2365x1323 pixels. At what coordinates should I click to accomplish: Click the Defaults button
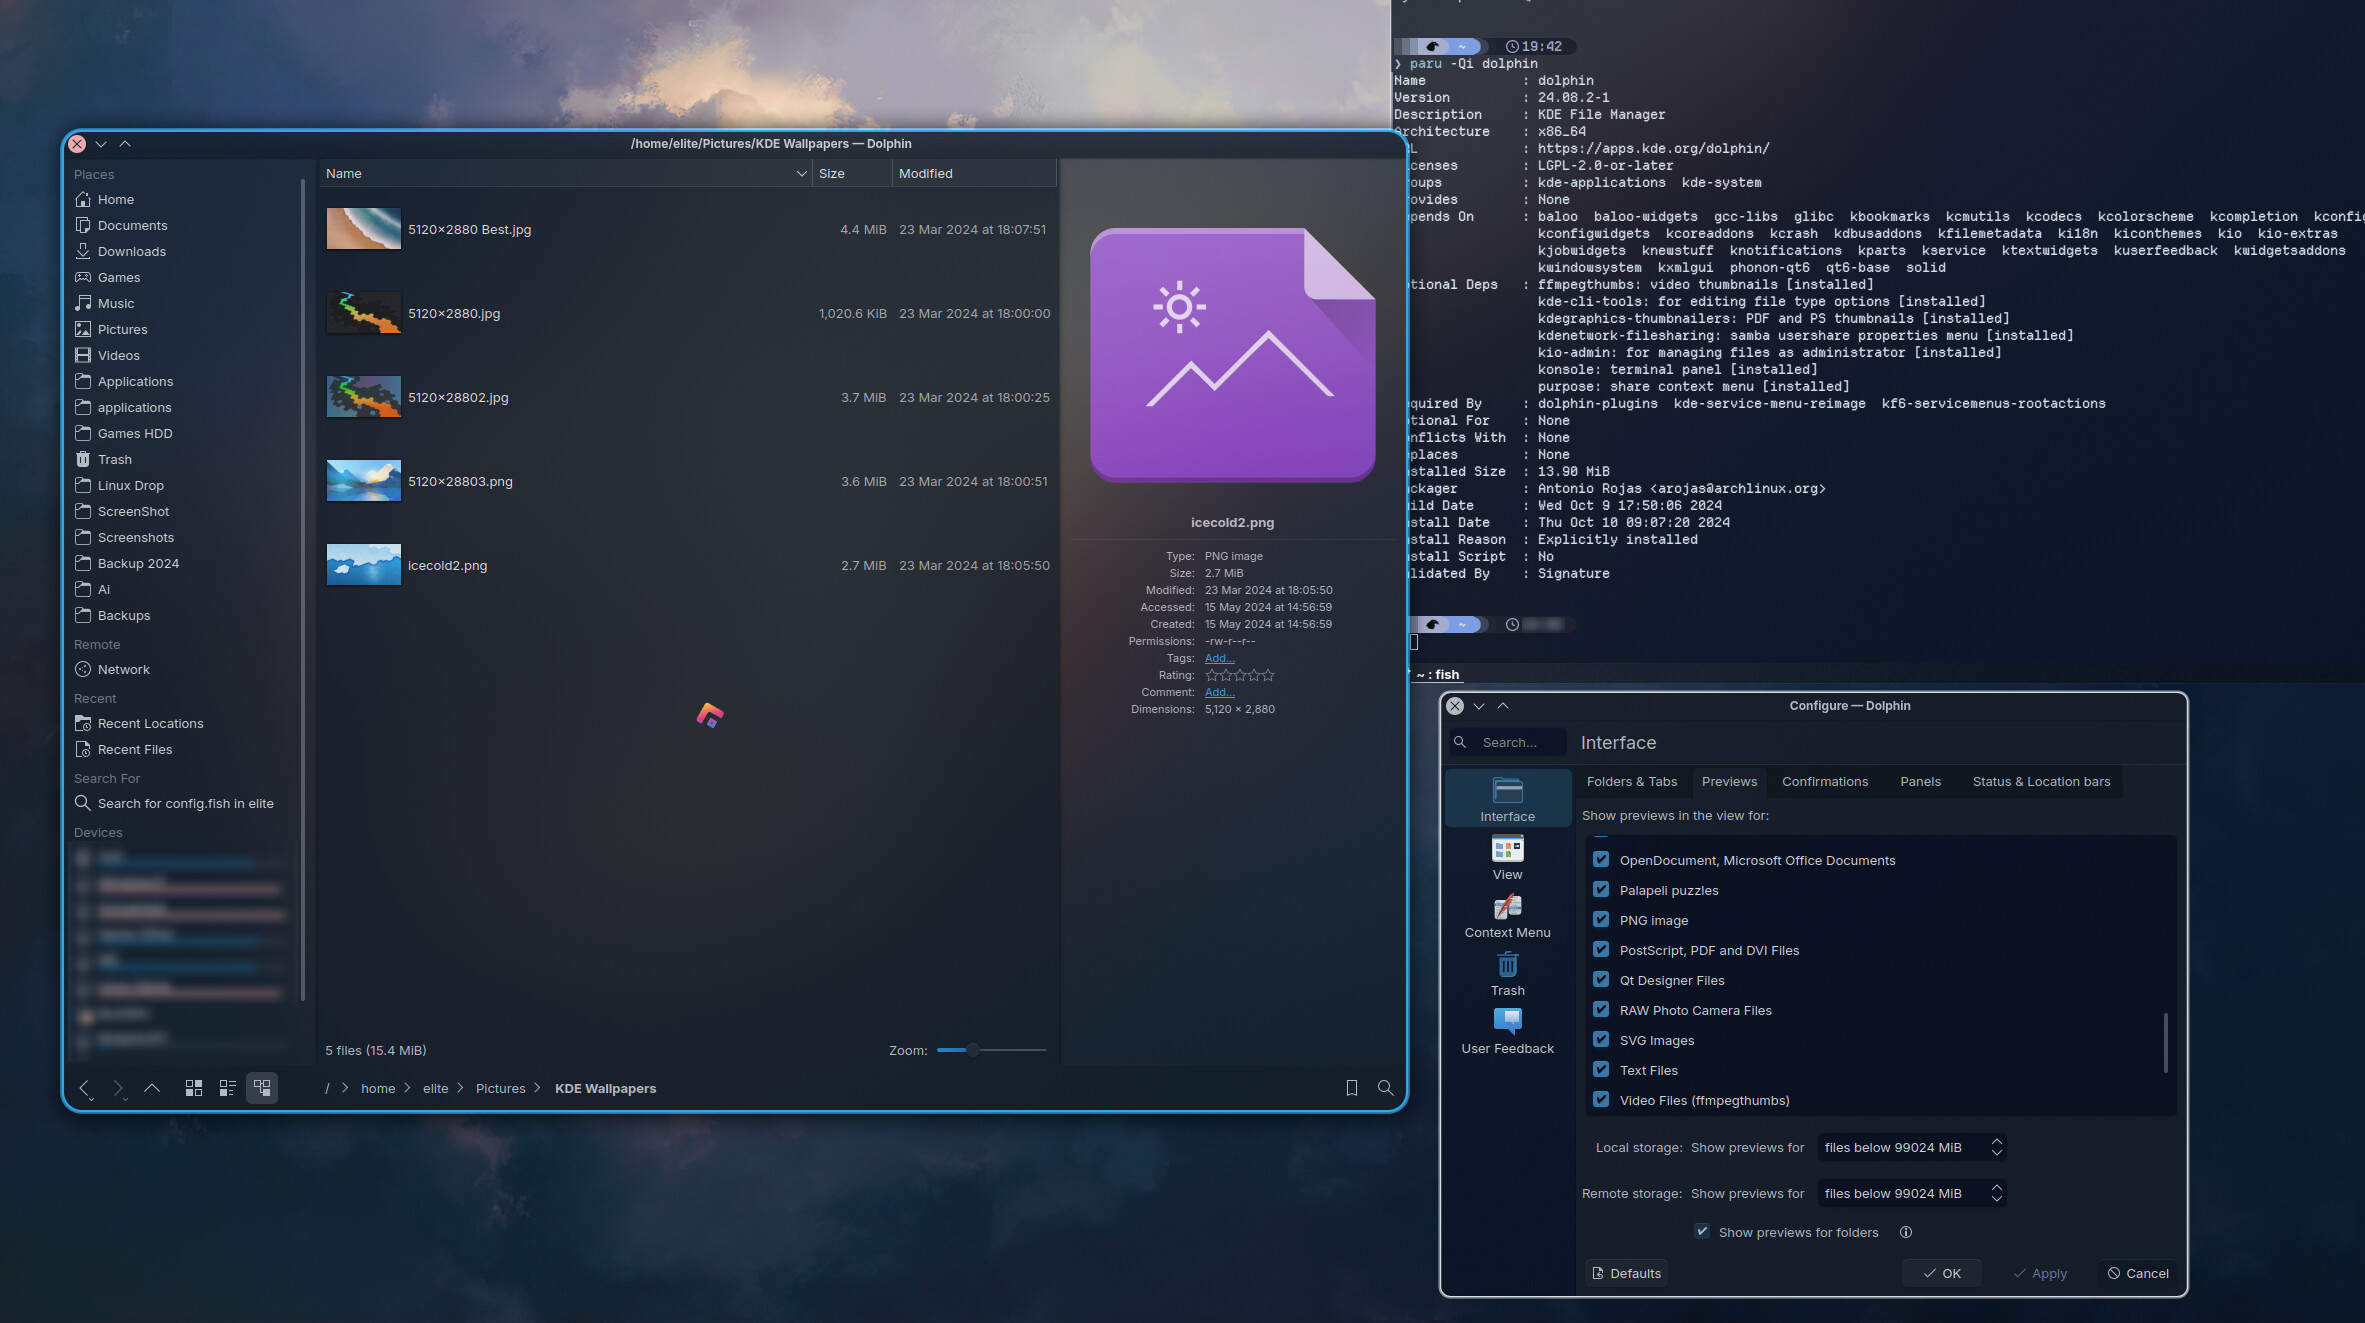pos(1626,1273)
